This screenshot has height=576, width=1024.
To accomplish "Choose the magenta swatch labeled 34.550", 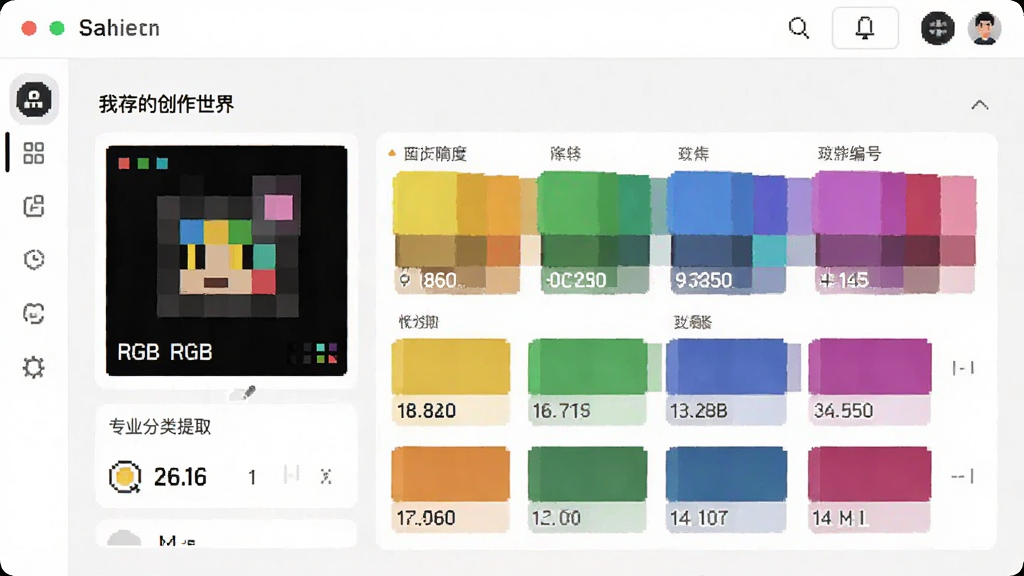I will pos(870,382).
